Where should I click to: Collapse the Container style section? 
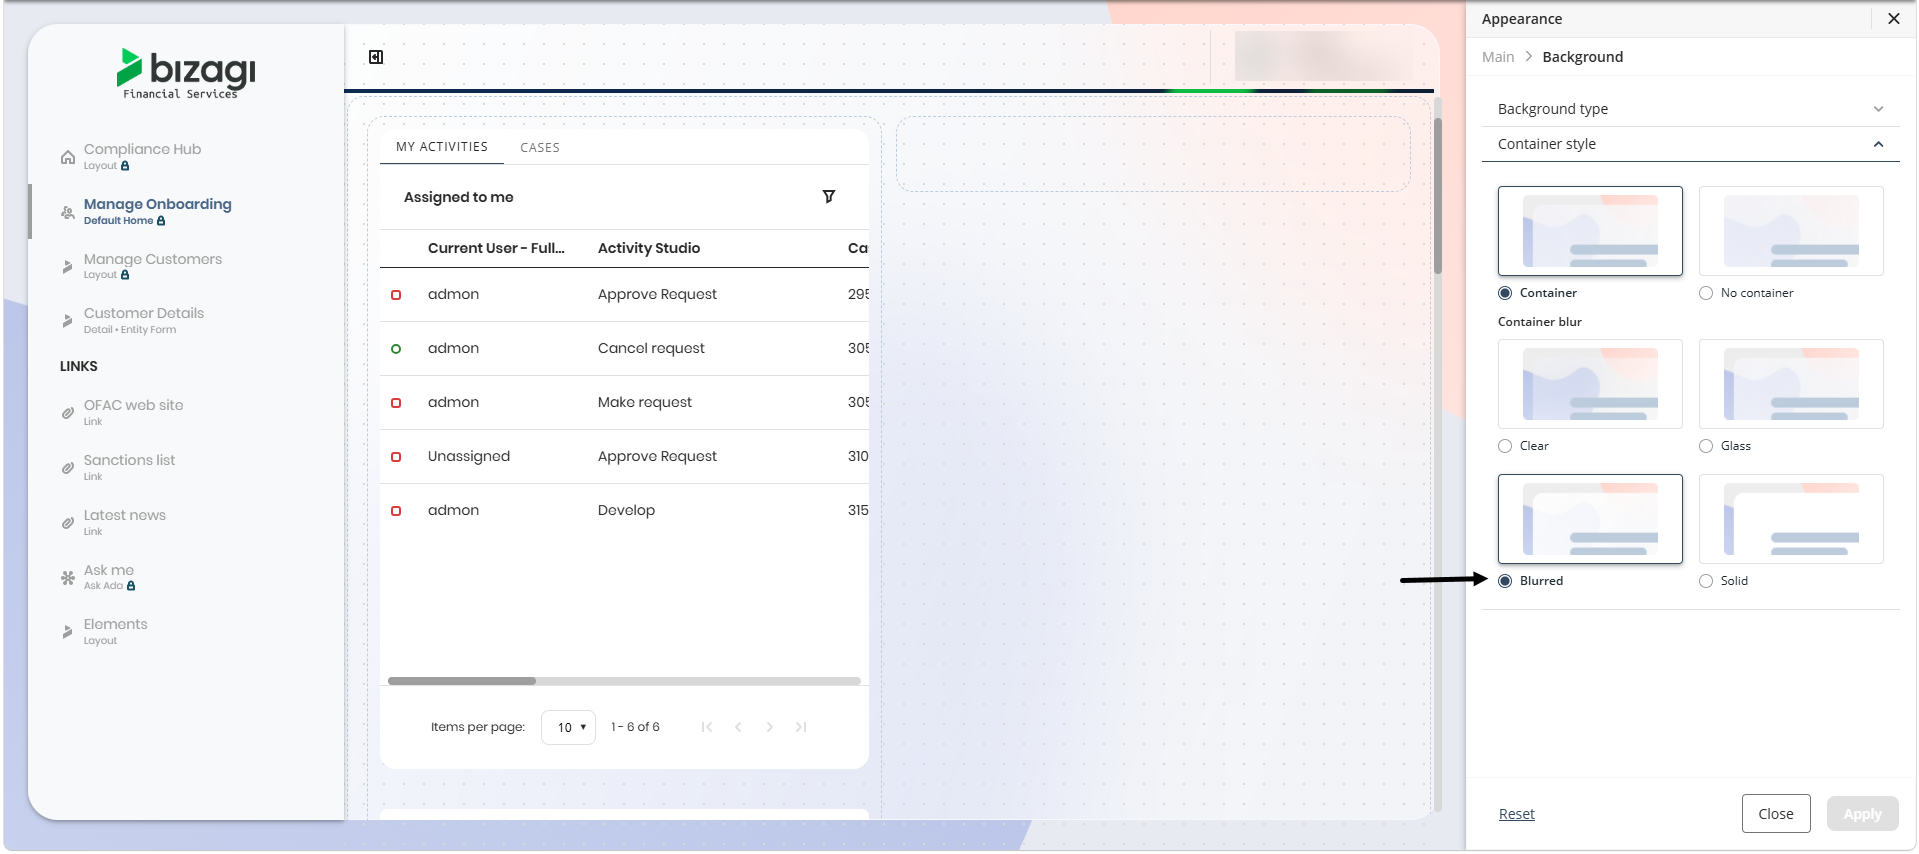1691,144
